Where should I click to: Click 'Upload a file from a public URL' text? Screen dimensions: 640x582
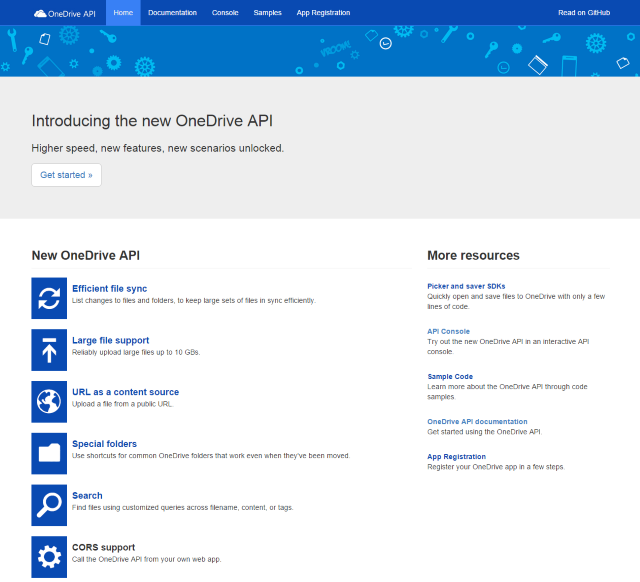coord(122,404)
